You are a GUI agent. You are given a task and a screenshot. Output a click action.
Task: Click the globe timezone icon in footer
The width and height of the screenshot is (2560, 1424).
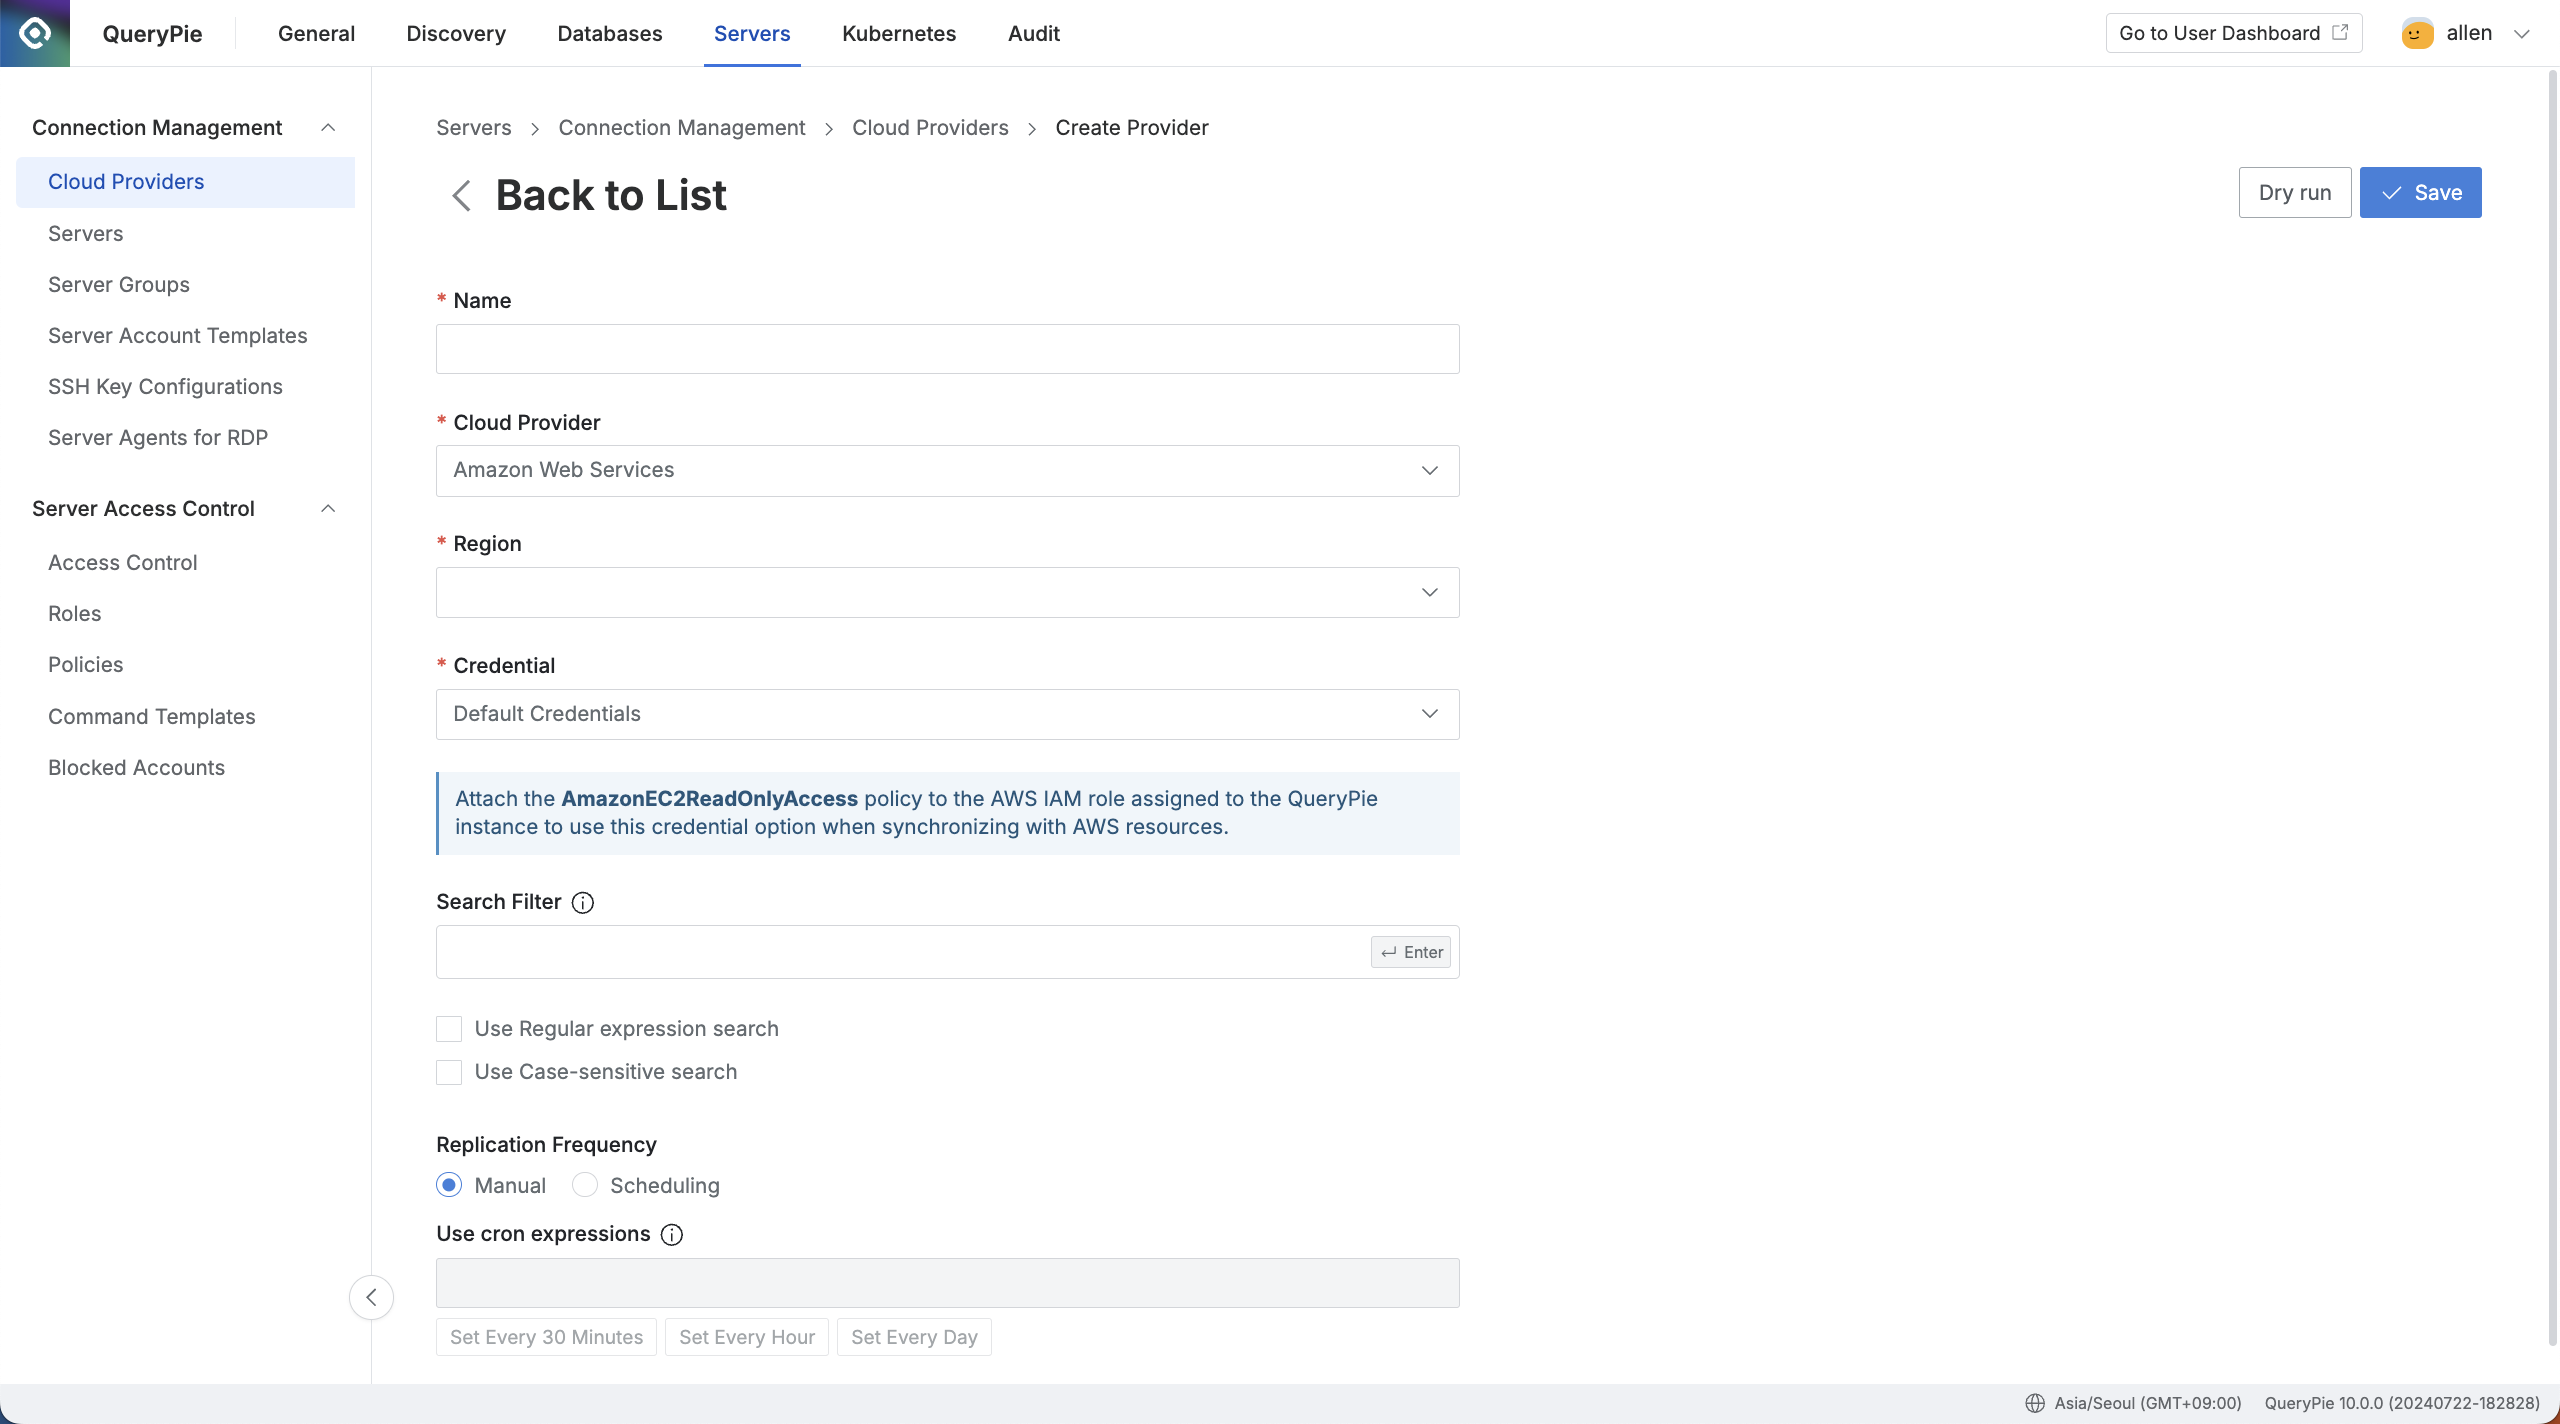[2035, 1403]
